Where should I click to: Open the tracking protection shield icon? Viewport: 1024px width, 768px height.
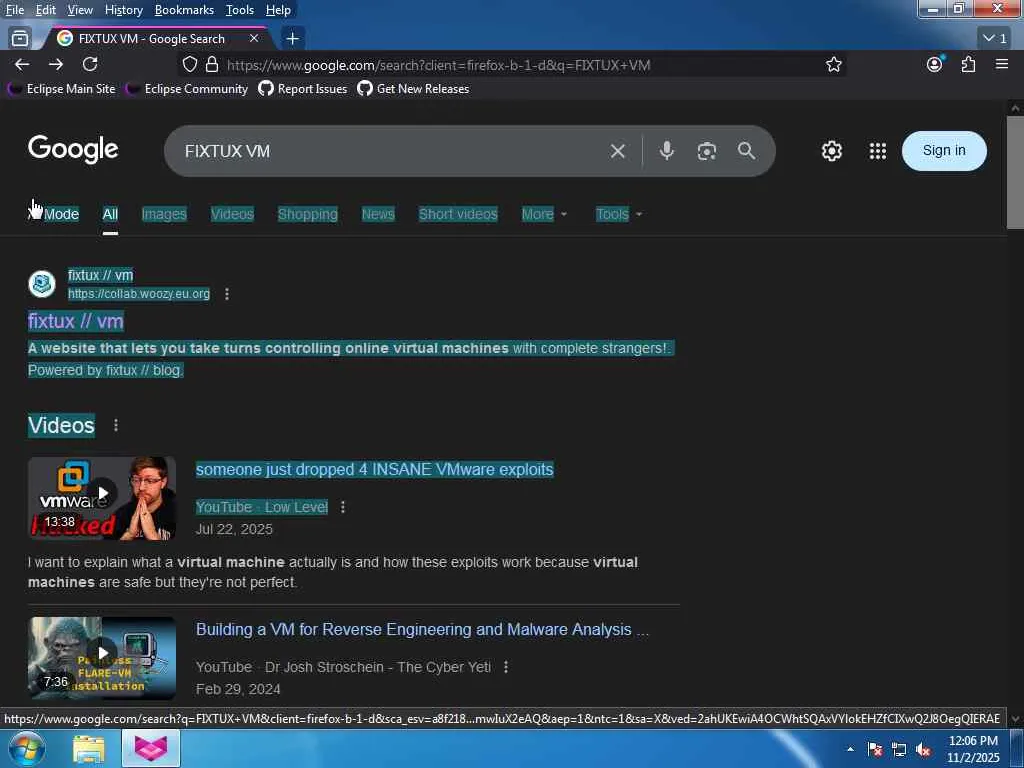coord(189,64)
